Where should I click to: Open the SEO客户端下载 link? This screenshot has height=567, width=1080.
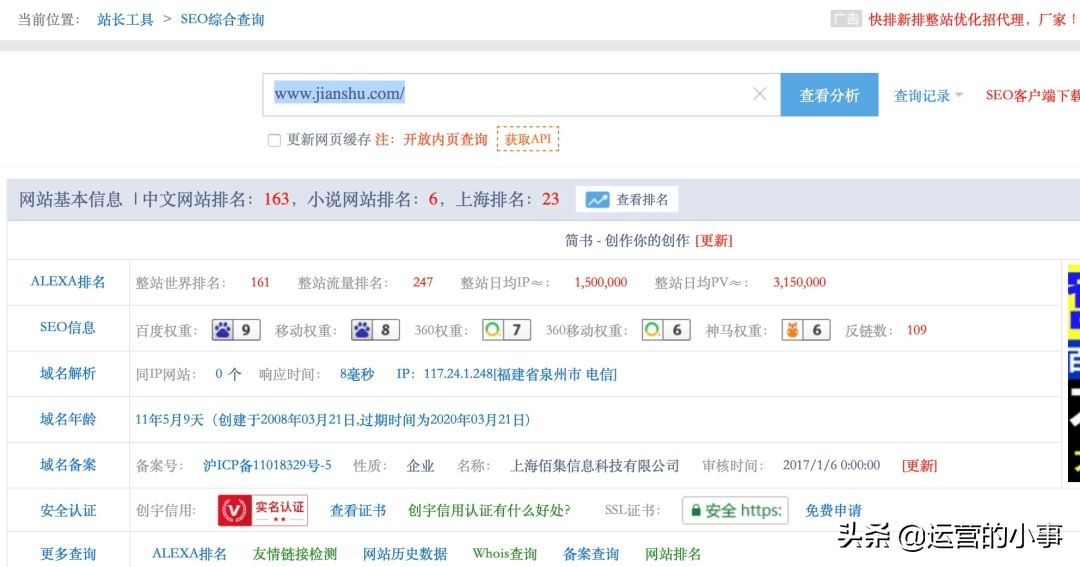[x=1032, y=96]
